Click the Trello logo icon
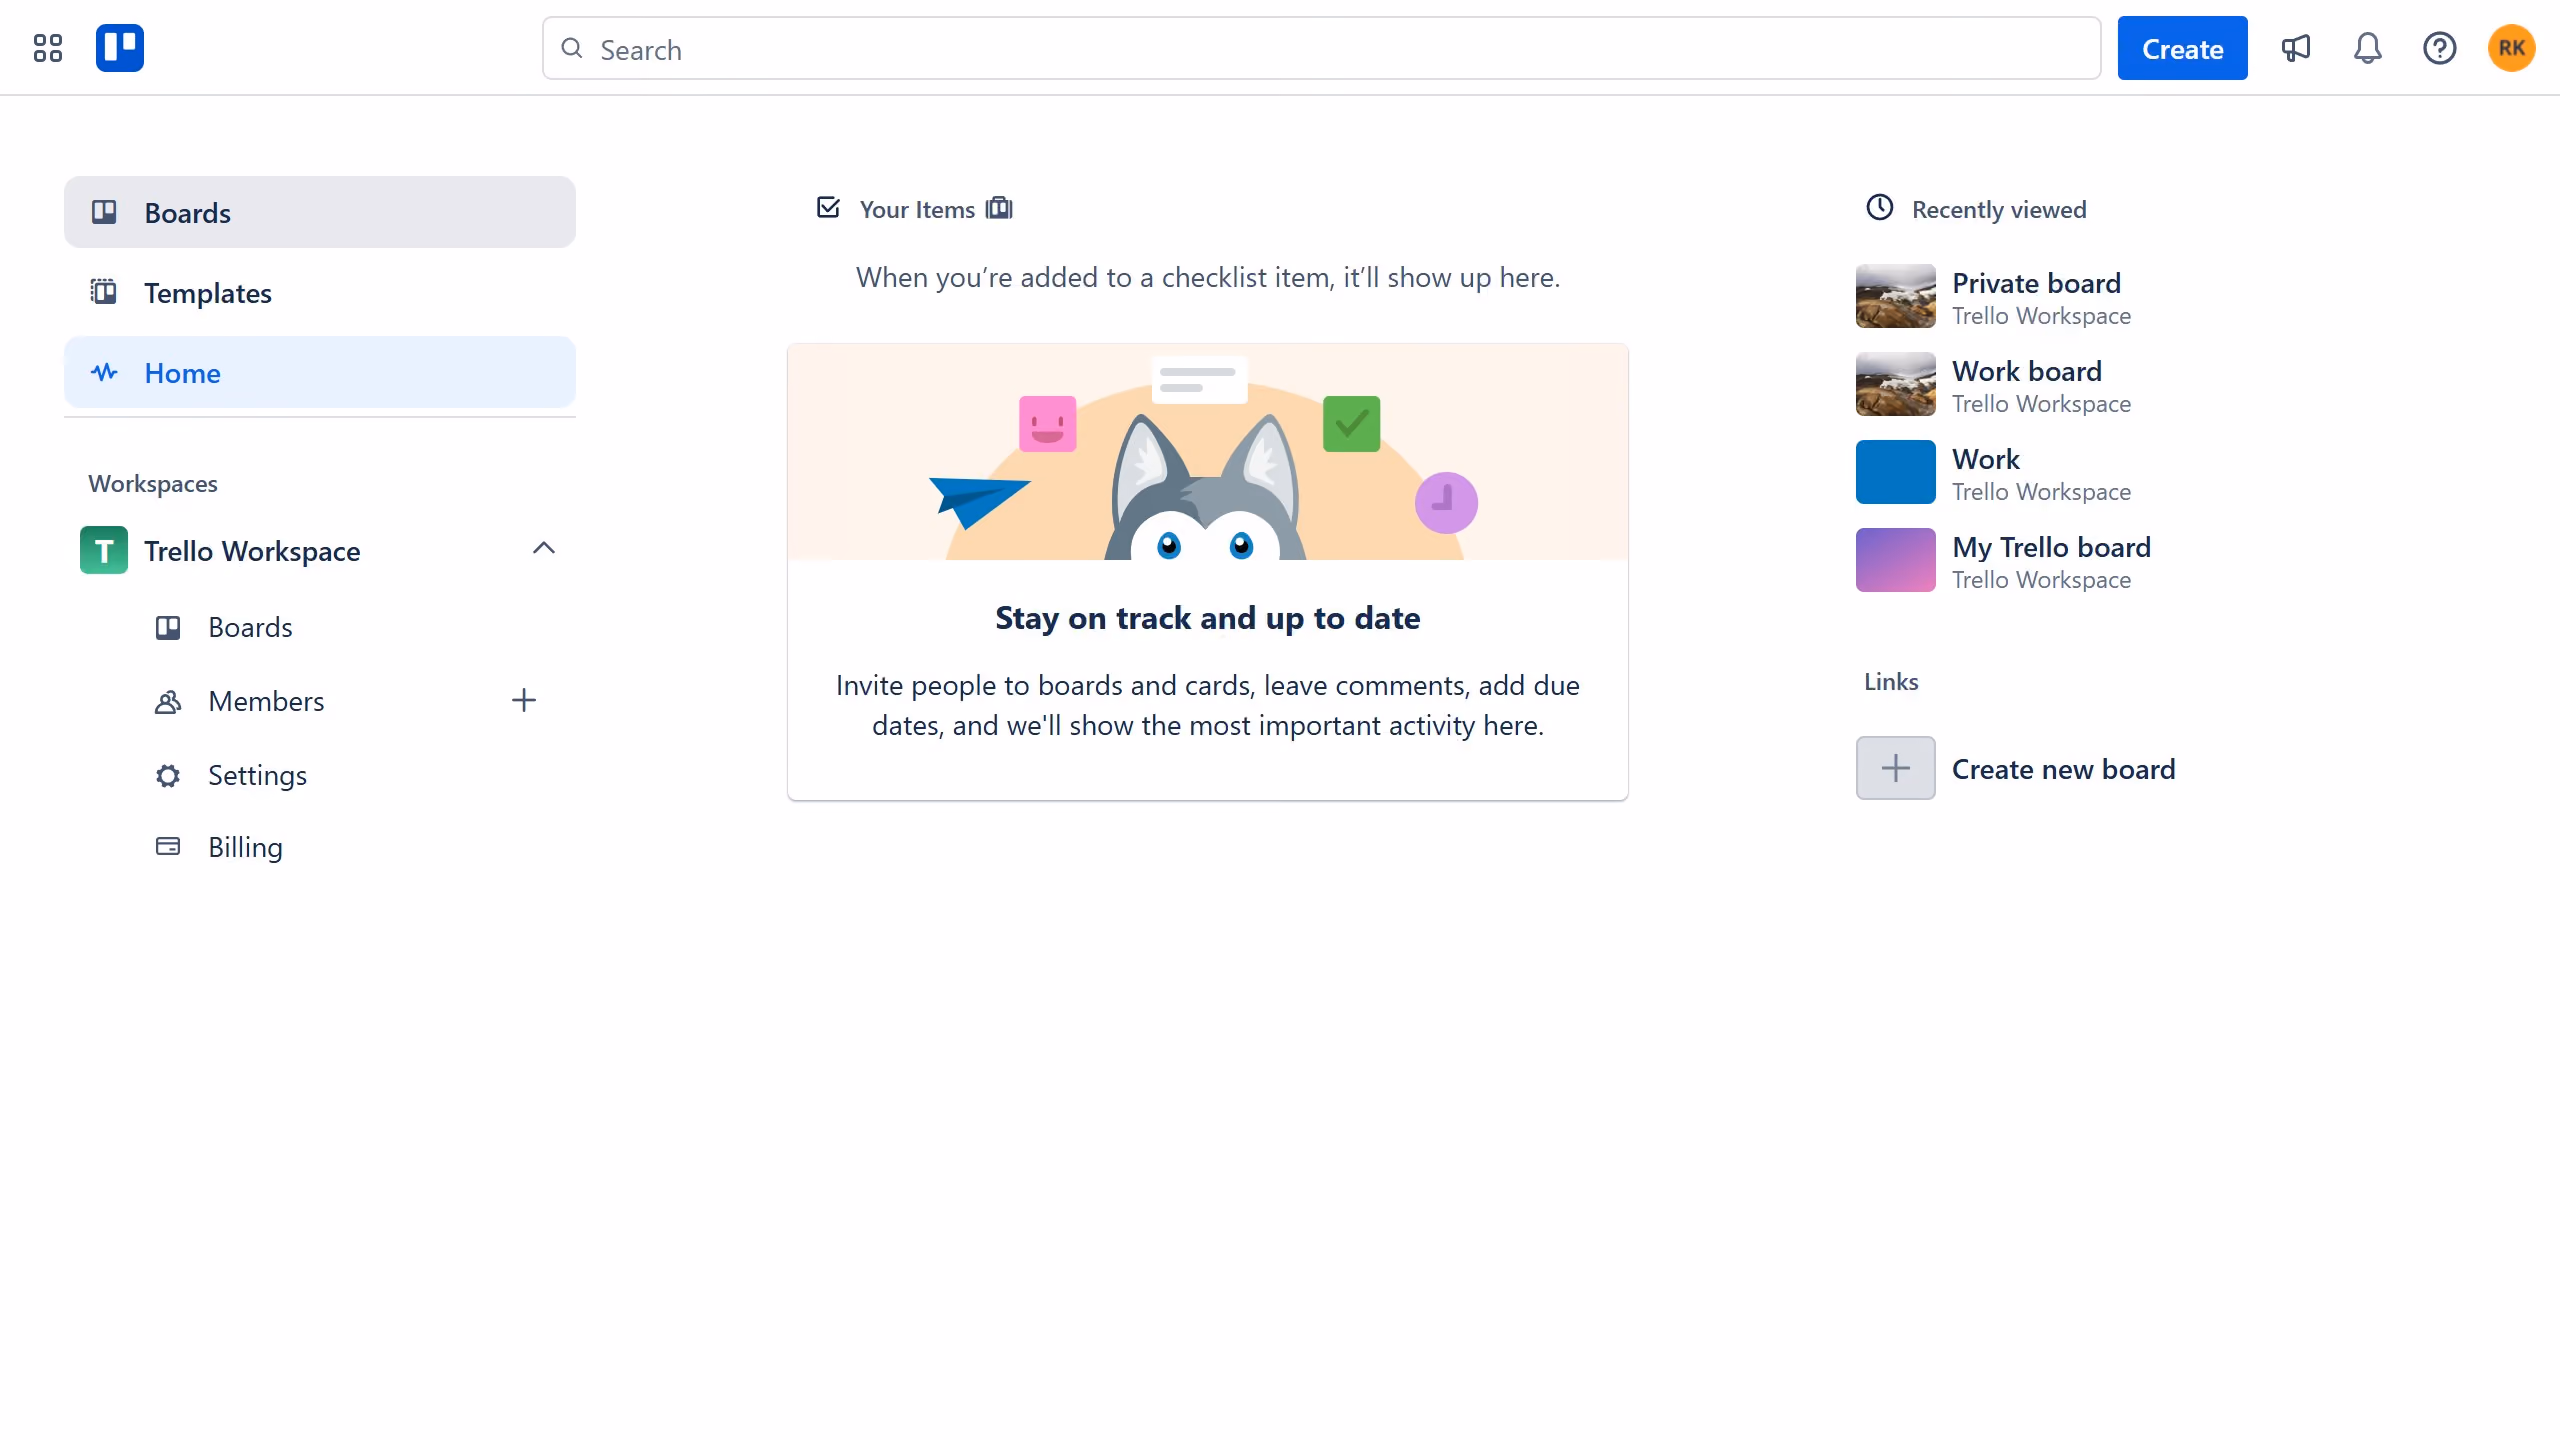Screen dimensions: 2560x1440 (120, 48)
